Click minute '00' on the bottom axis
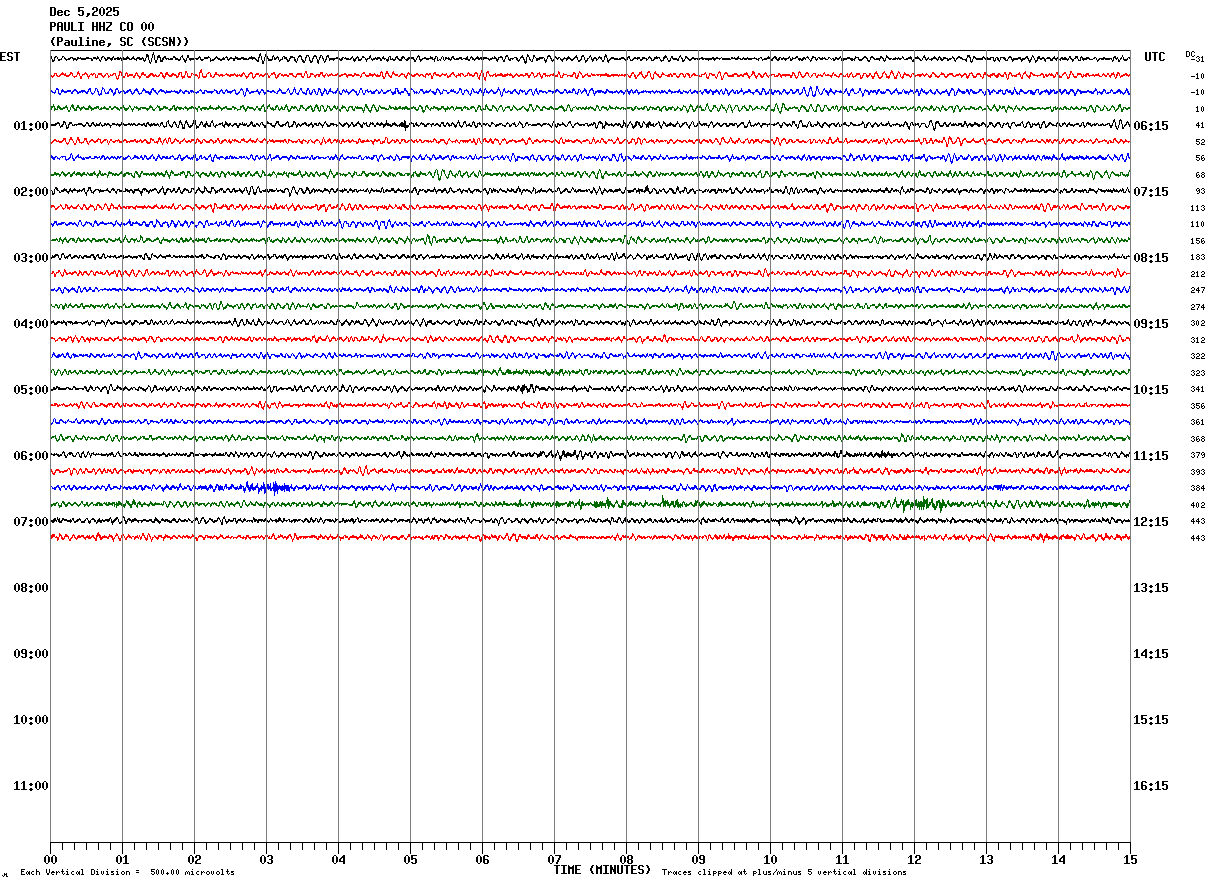This screenshot has height=886, width=1210. coord(50,860)
